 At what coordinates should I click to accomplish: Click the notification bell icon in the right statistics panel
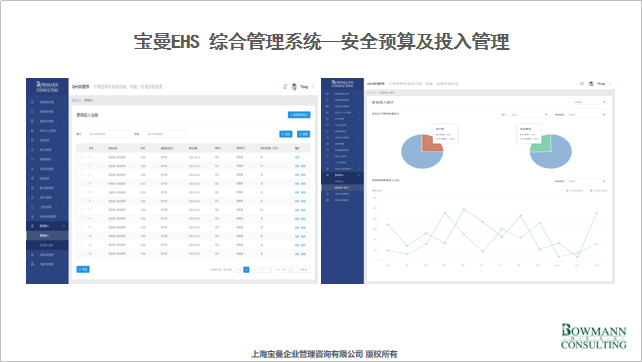point(582,84)
